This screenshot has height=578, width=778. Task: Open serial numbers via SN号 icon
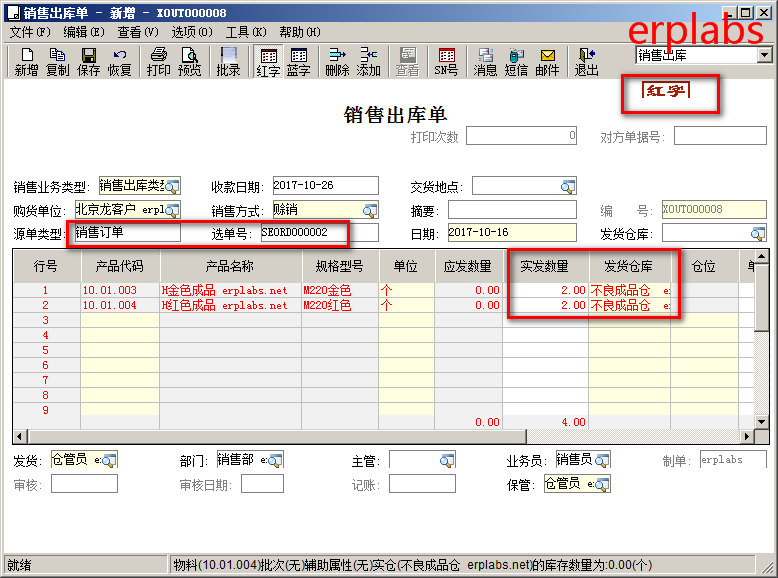coord(446,62)
